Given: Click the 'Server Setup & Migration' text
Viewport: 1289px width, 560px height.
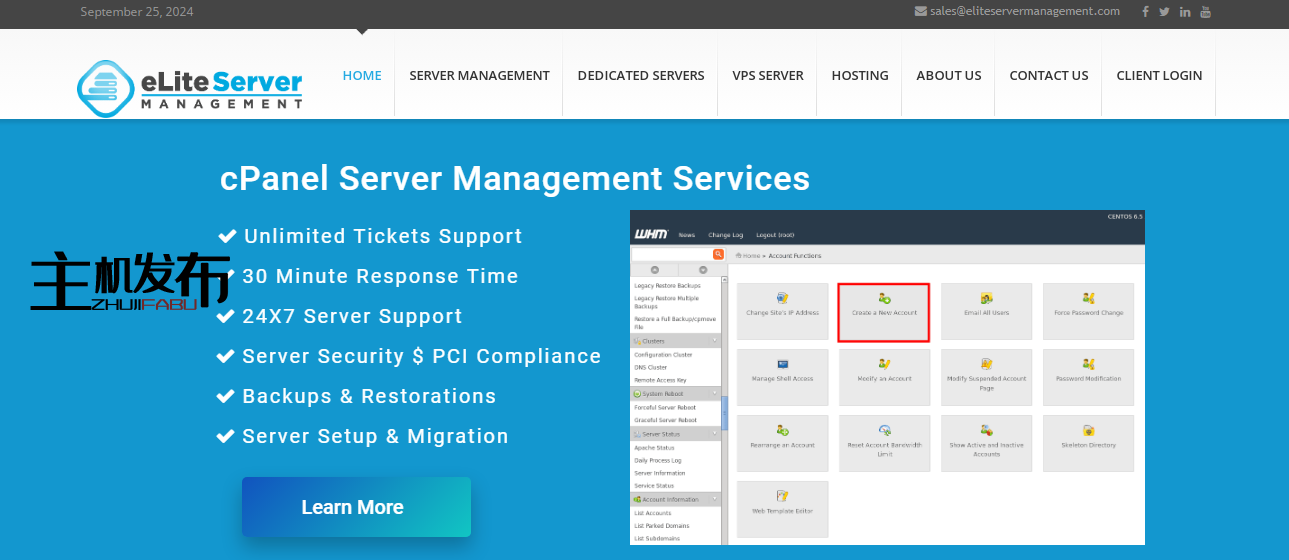Looking at the screenshot, I should click(375, 437).
